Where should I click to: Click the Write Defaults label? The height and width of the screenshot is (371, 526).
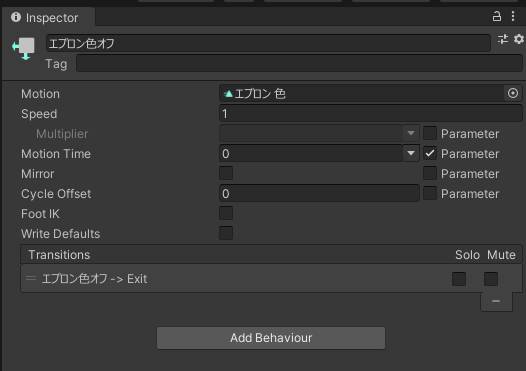[x=60, y=233]
